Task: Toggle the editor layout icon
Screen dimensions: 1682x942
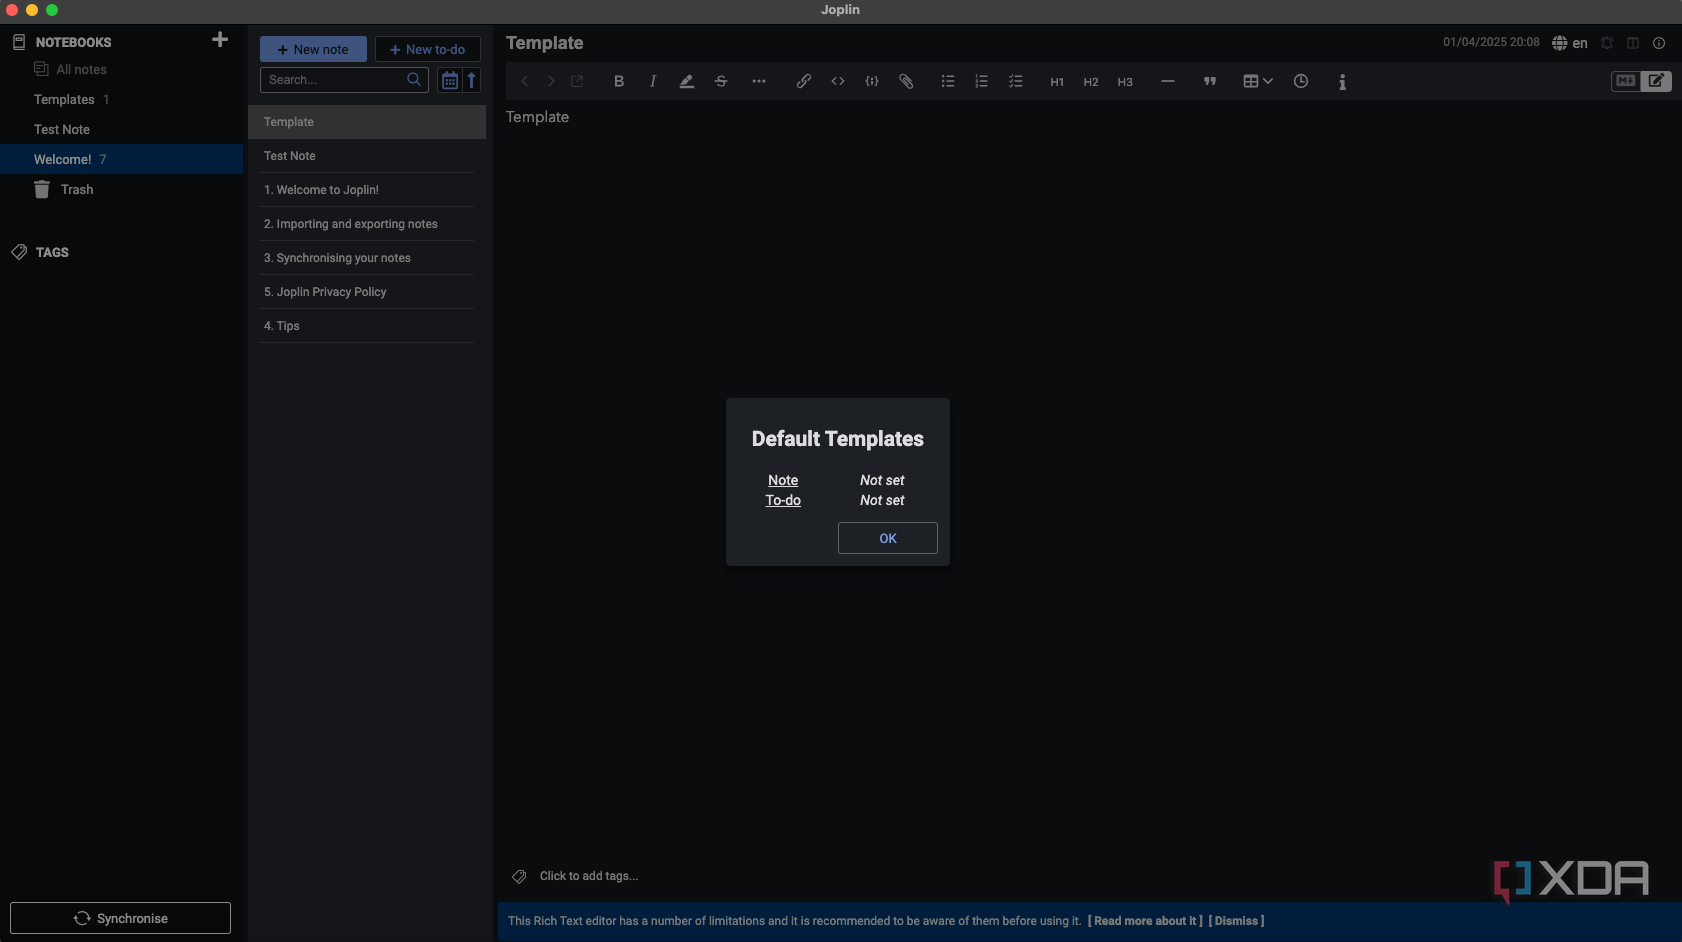Action: click(1633, 43)
